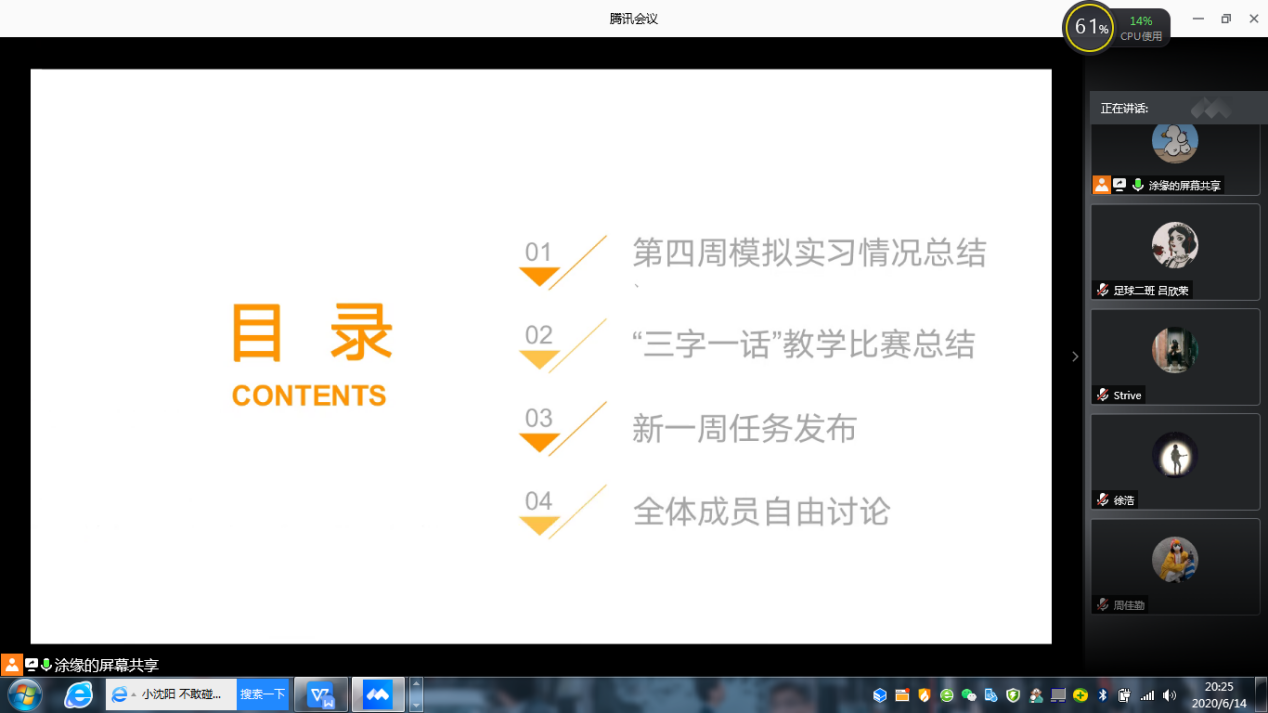This screenshot has height=713, width=1268.
Task: Open the WPS Writer taskbar icon
Action: [x=321, y=695]
